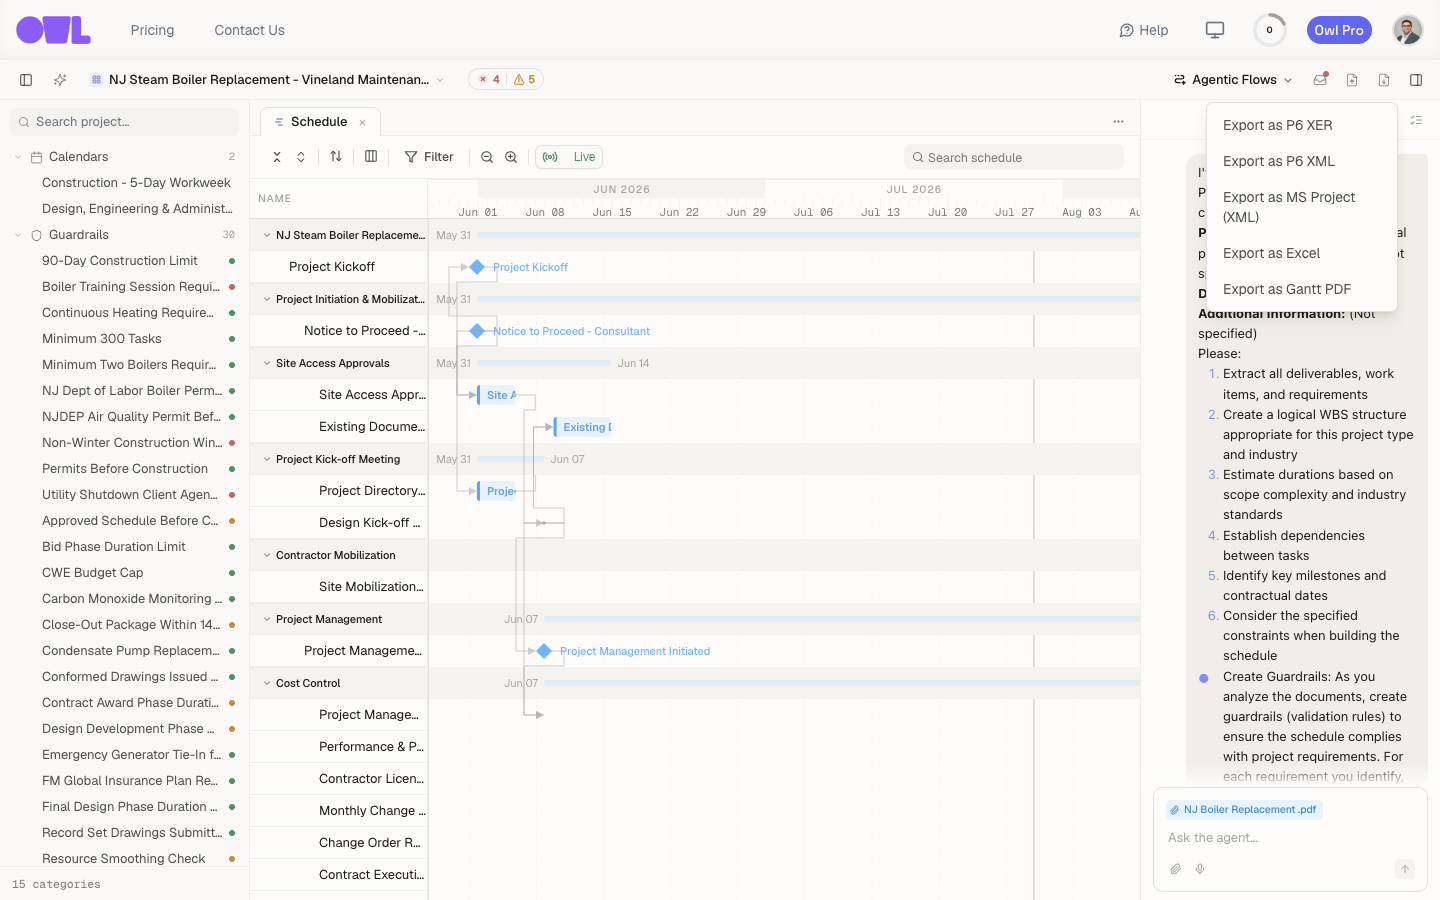This screenshot has height=900, width=1440.
Task: Click the expand all rows icon
Action: tap(301, 157)
